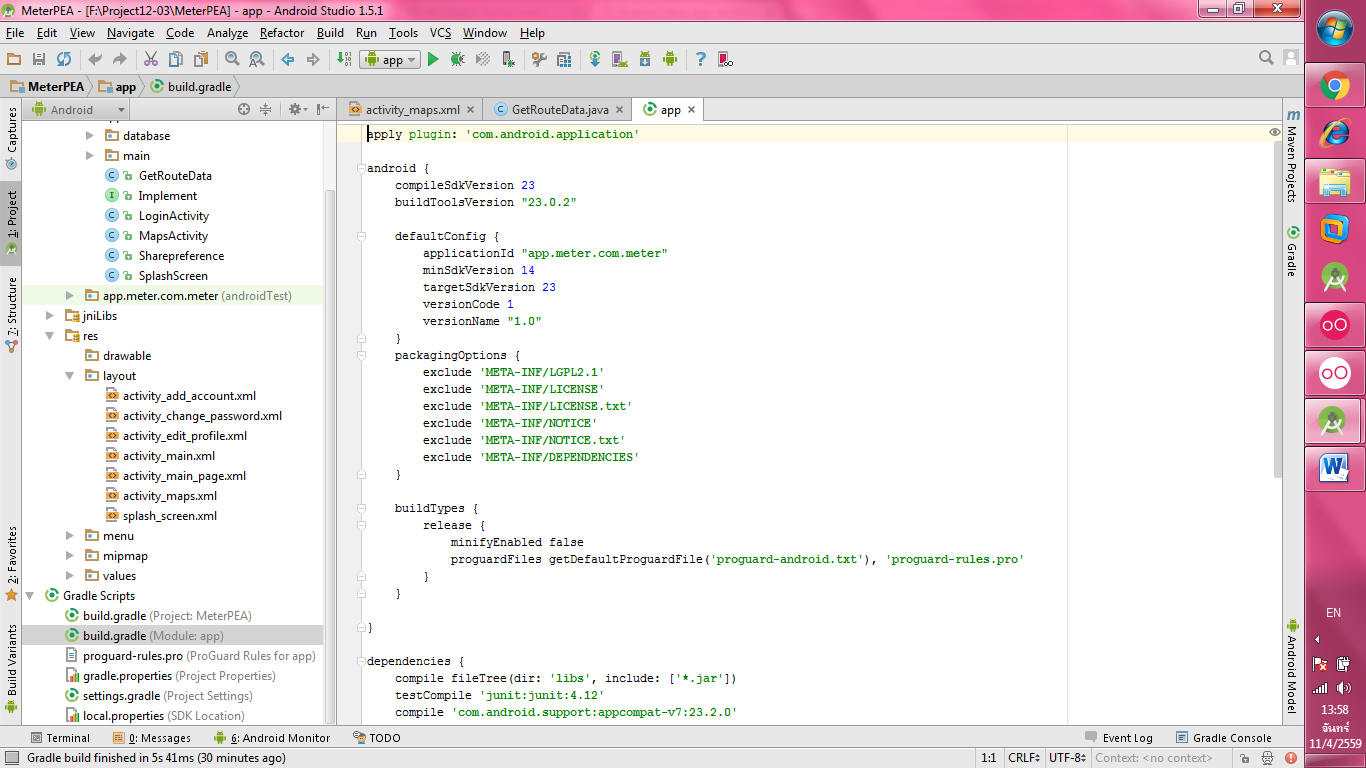Open Android project view dropdown

pyautogui.click(x=78, y=110)
